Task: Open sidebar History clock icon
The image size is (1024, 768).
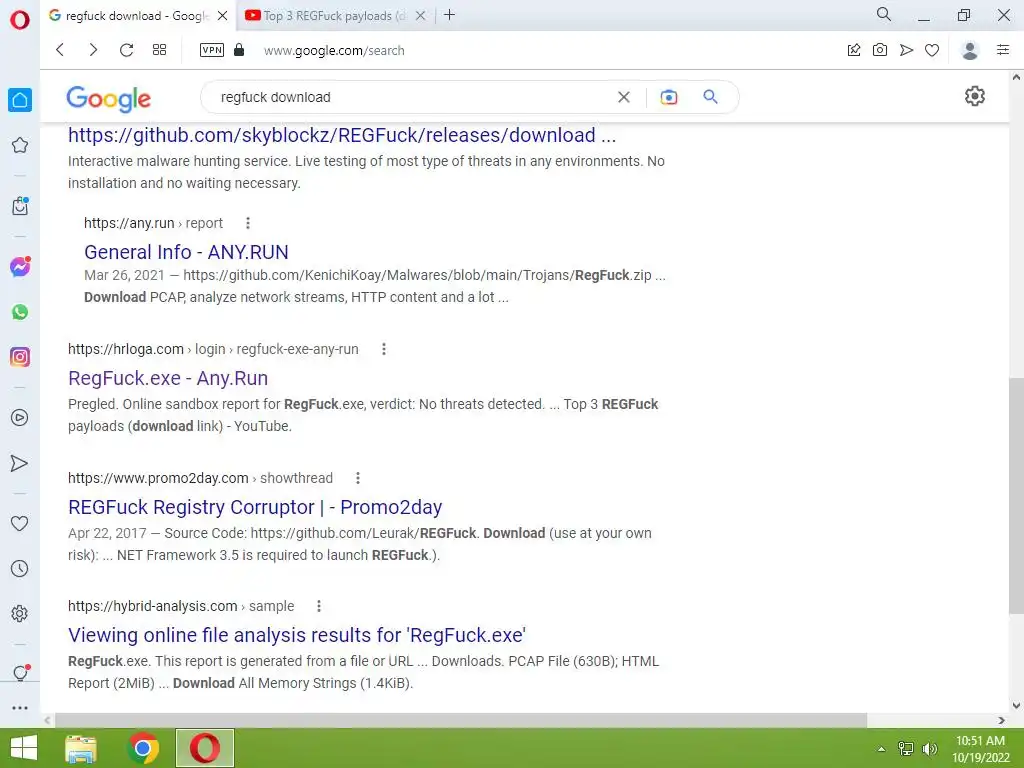Action: pyautogui.click(x=20, y=568)
